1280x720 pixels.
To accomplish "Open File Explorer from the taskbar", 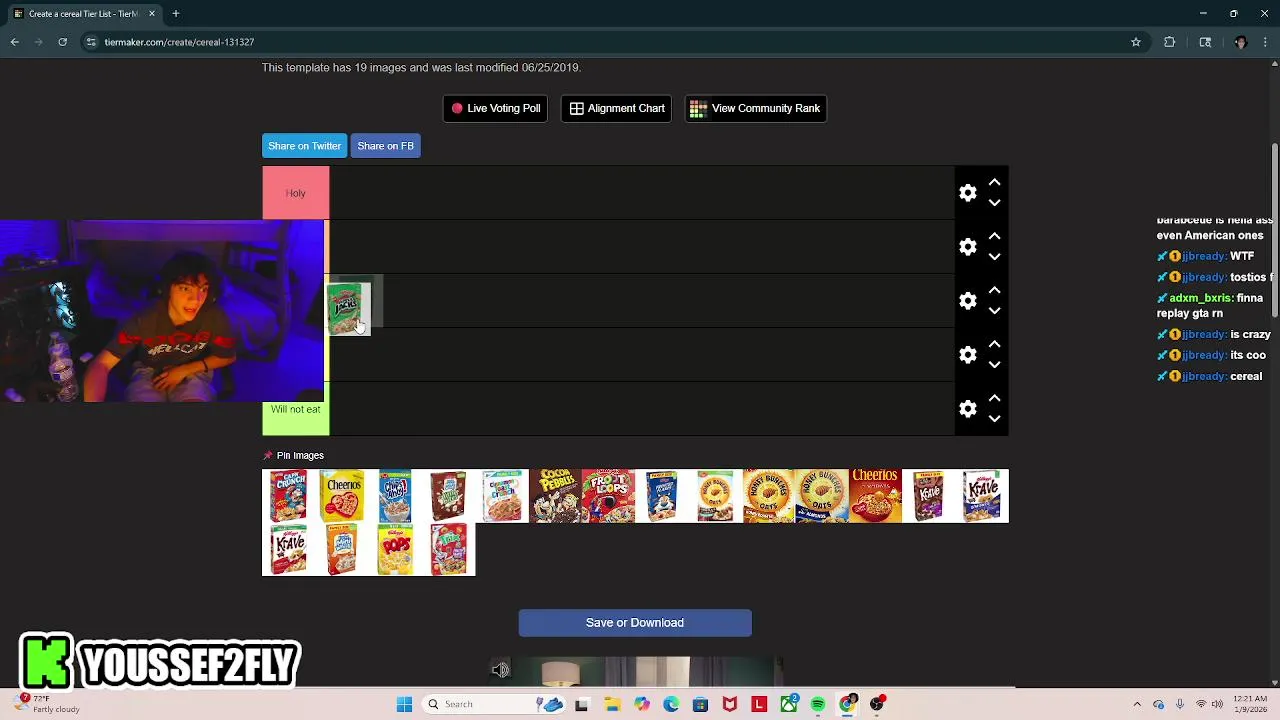I will pyautogui.click(x=612, y=705).
